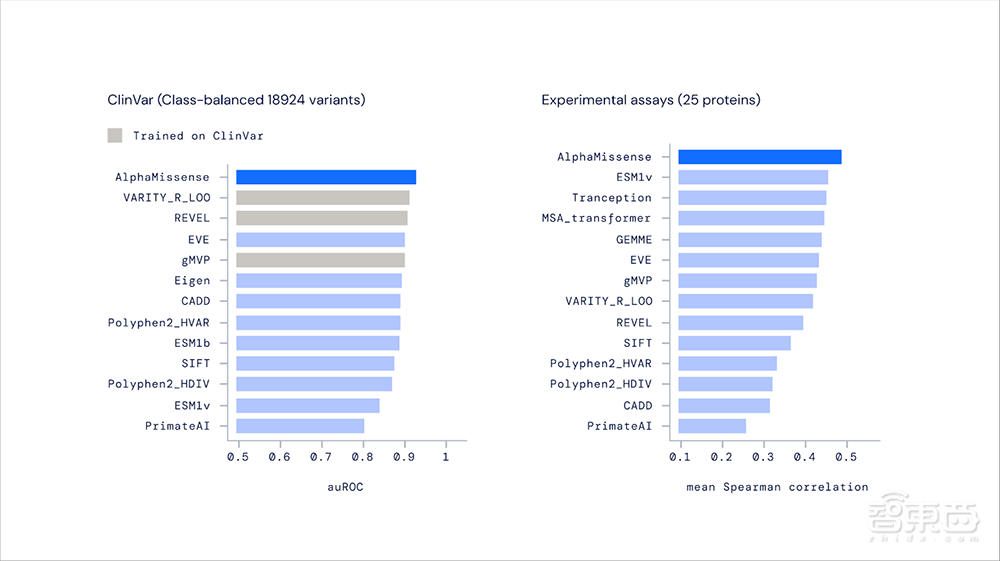
Task: Click the CADD label in experimental assays chart
Action: [x=636, y=406]
